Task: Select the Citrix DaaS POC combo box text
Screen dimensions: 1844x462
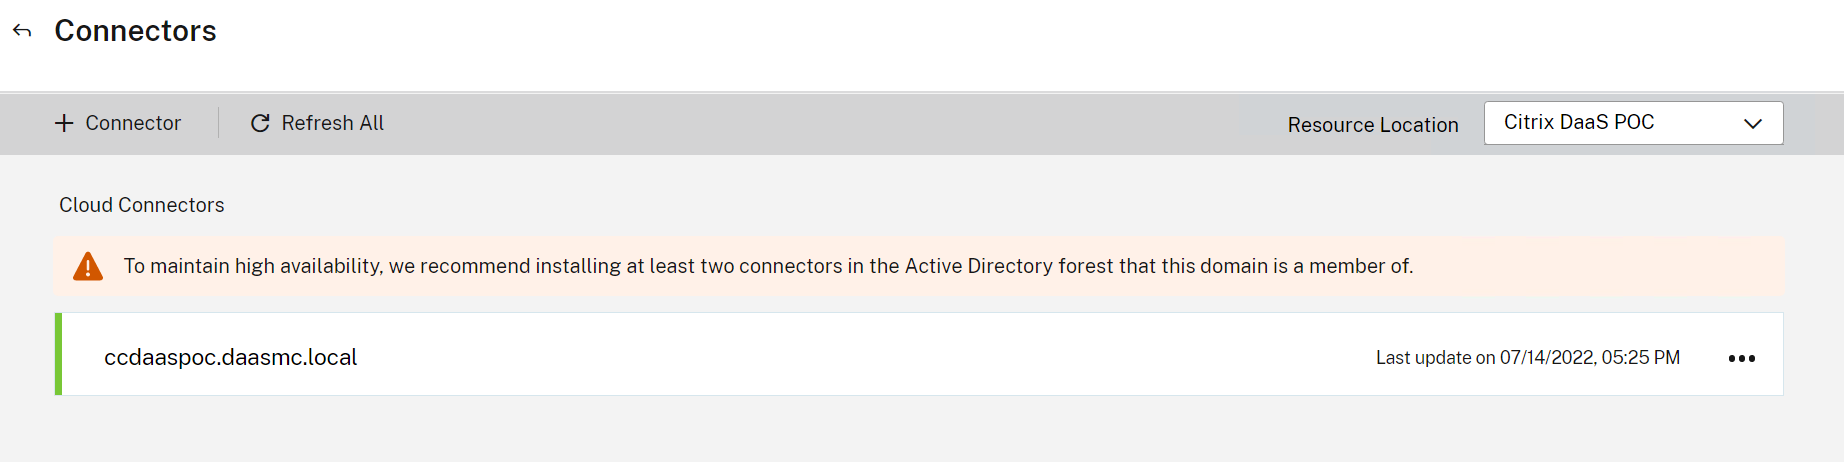Action: coord(1579,122)
